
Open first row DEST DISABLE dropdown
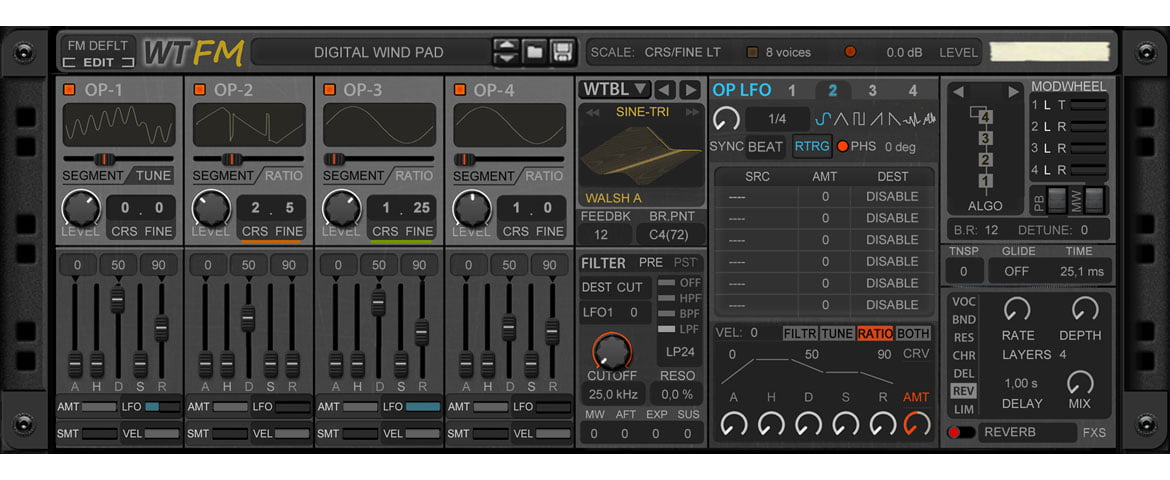[892, 196]
